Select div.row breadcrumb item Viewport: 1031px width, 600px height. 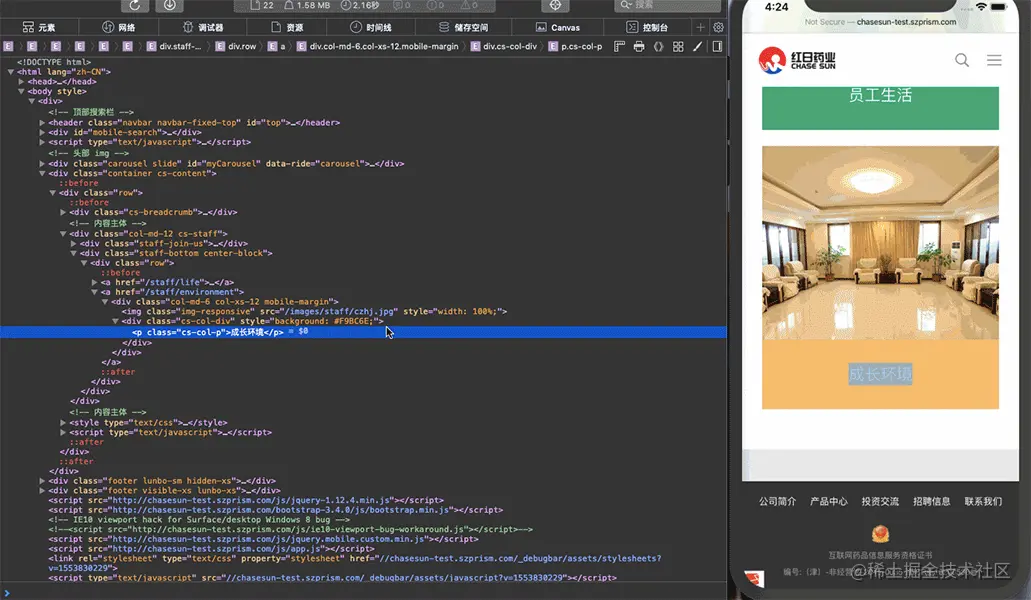pyautogui.click(x=235, y=47)
